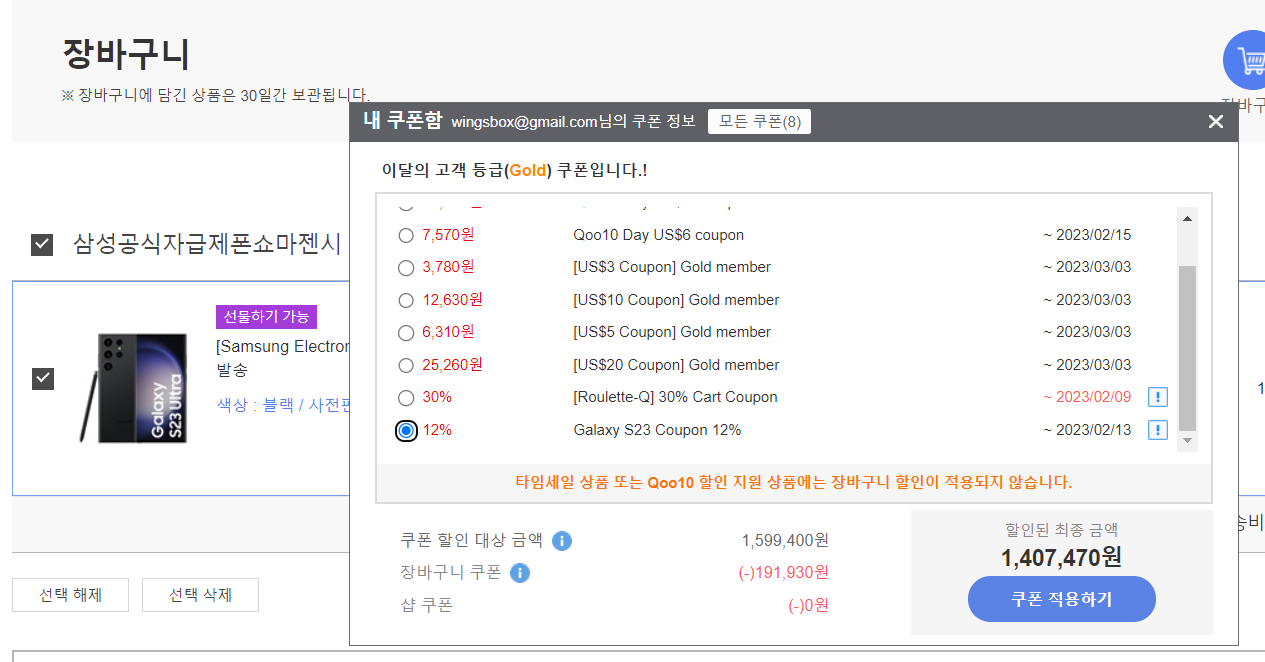Open the Galaxy S23 Ultra product thumbnail
This screenshot has height=662, width=1265.
(134, 388)
